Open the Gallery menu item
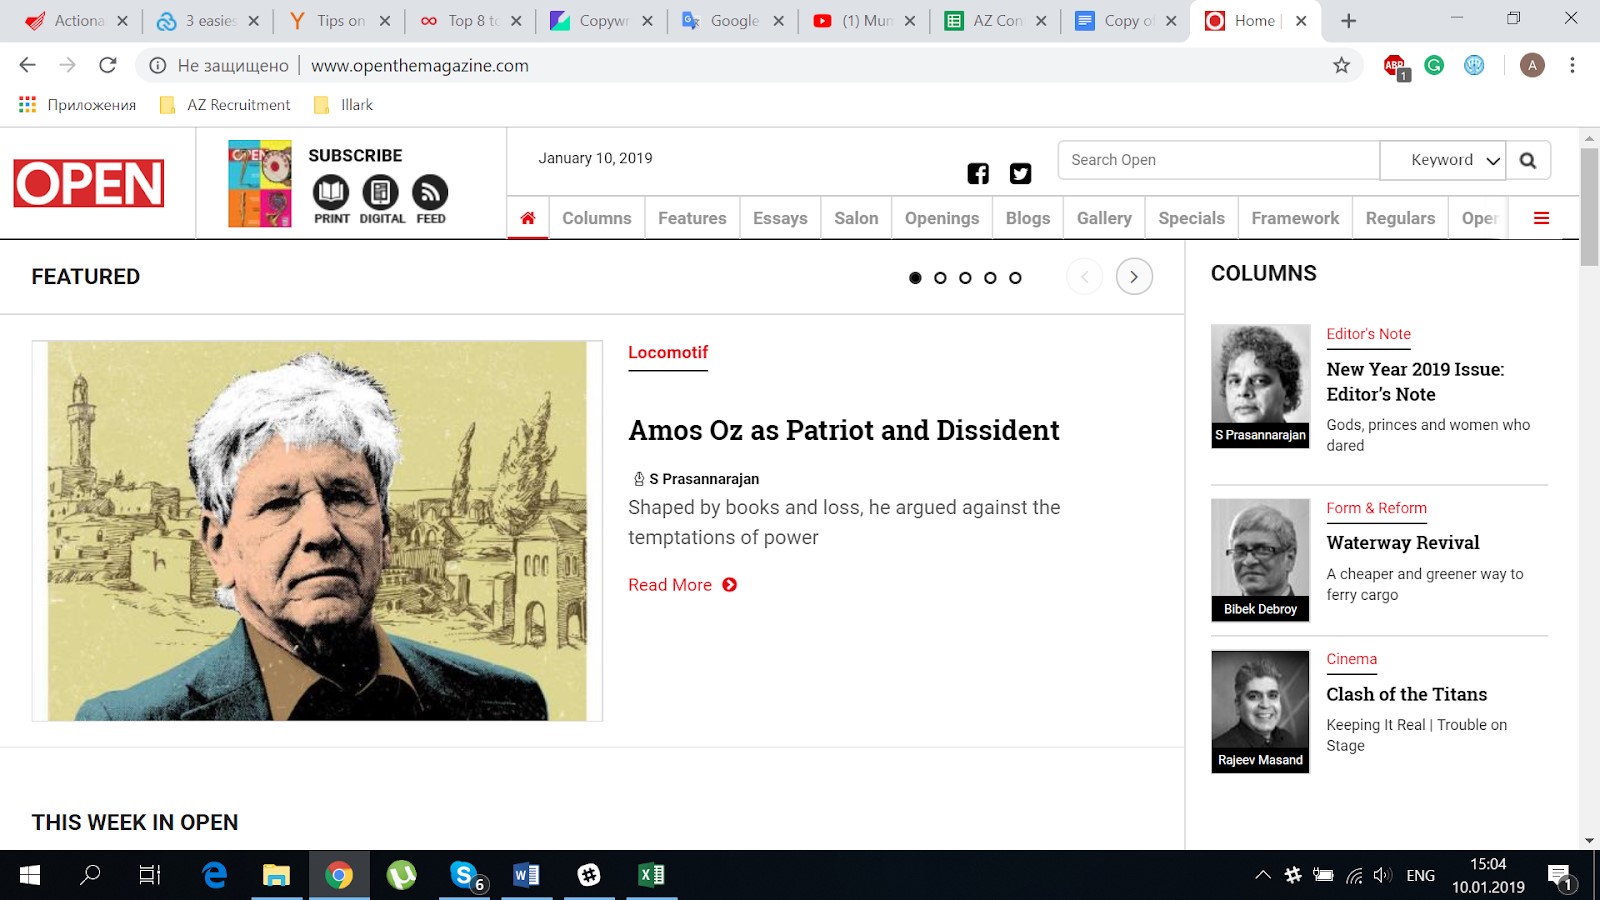The height and width of the screenshot is (900, 1600). click(1104, 218)
